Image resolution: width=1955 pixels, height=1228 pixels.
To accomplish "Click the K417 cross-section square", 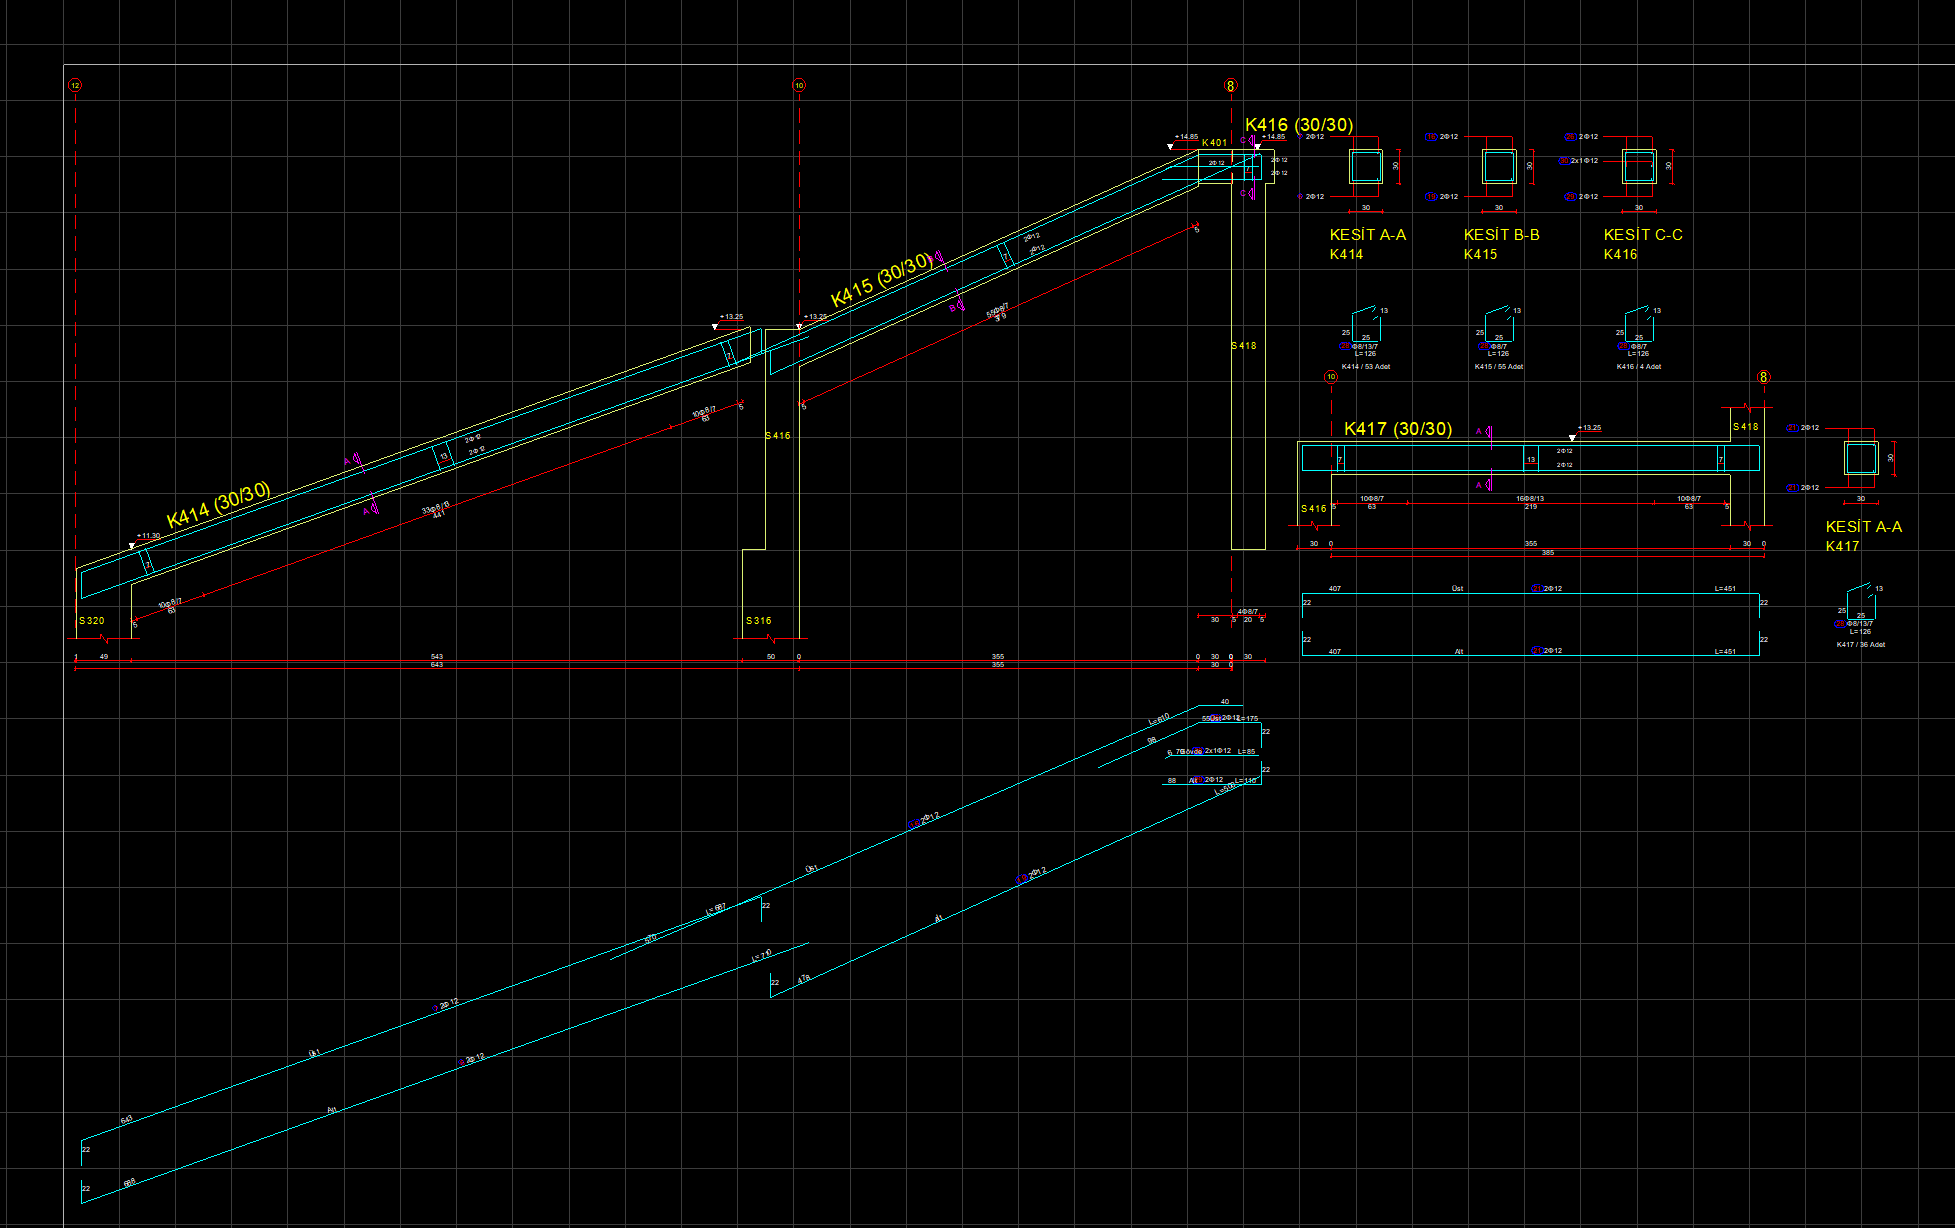I will tap(1860, 458).
